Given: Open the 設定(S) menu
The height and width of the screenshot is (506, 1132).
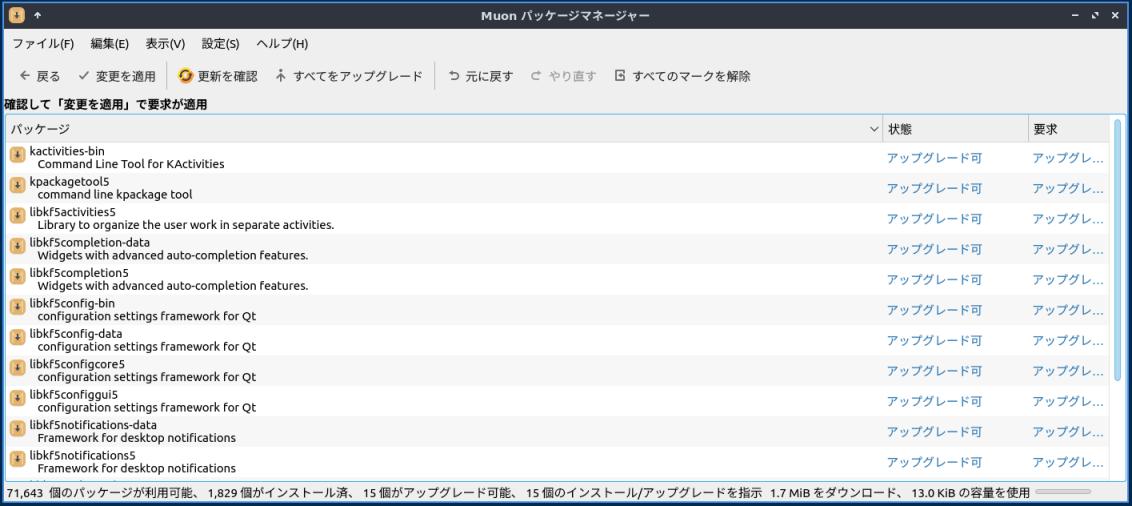Looking at the screenshot, I should pyautogui.click(x=220, y=43).
